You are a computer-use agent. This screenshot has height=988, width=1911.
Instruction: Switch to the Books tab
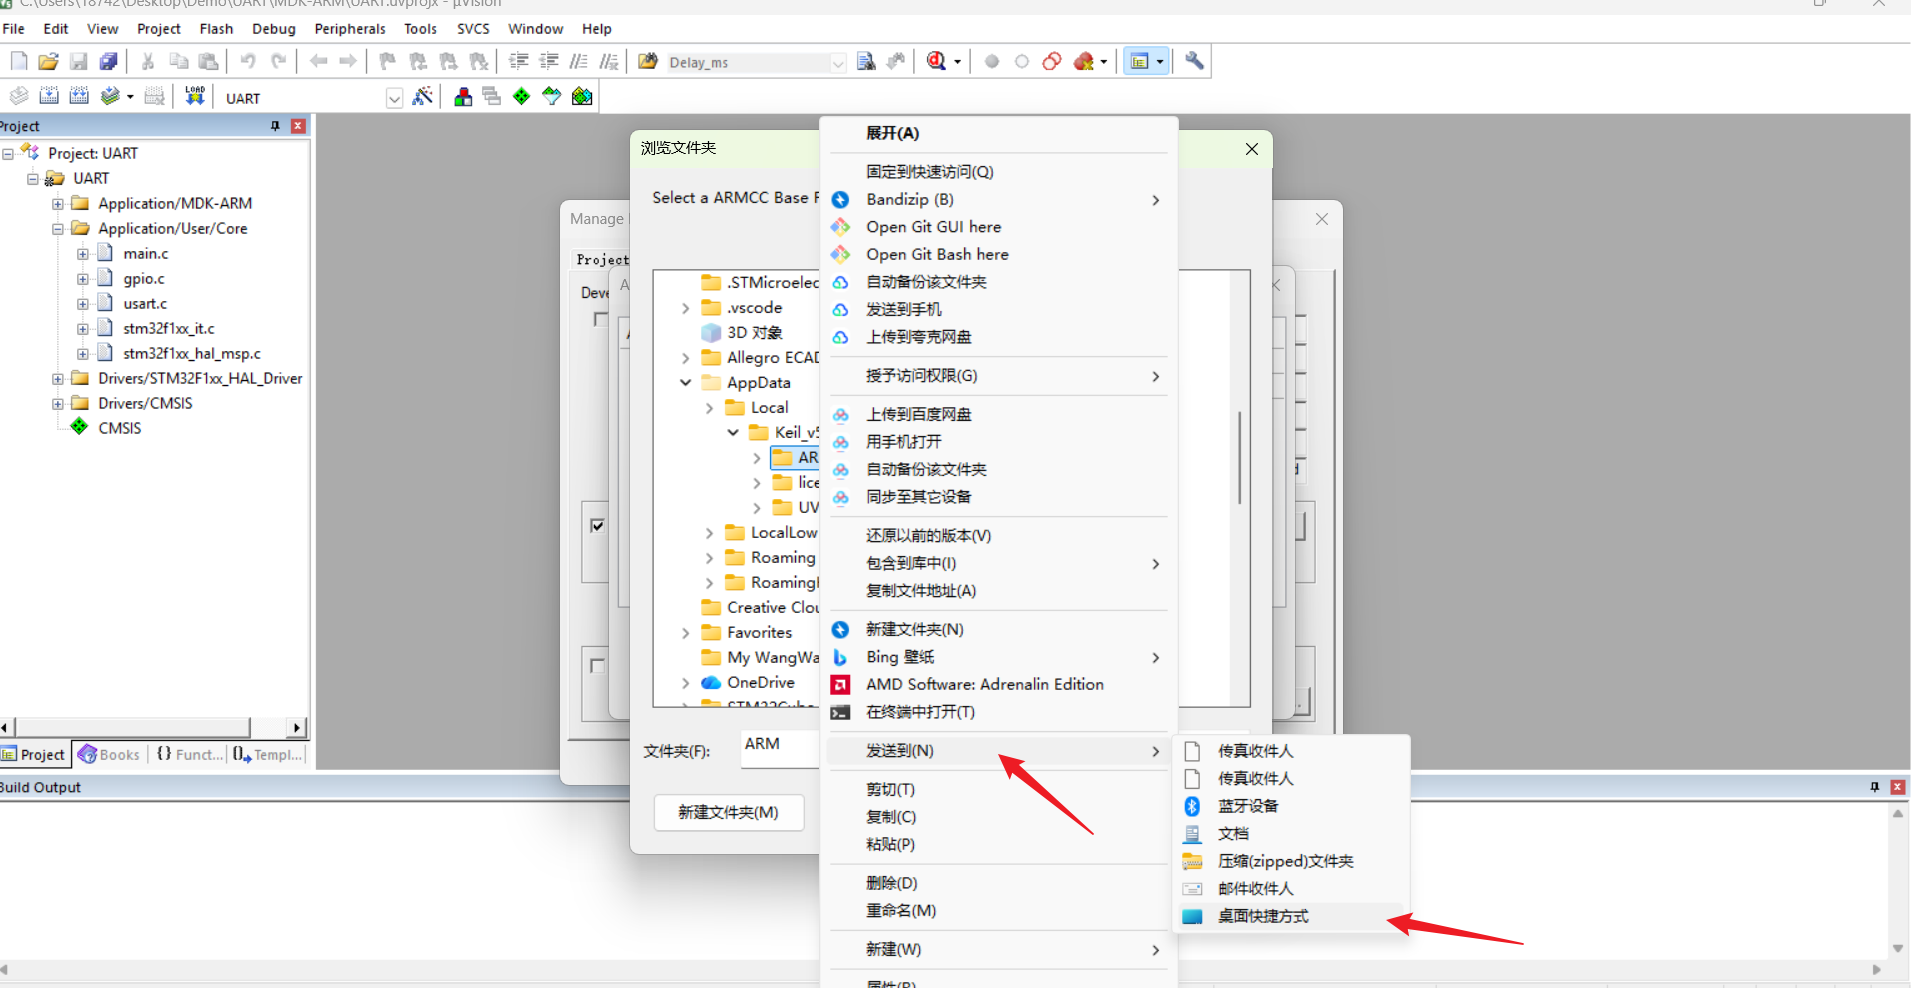110,755
